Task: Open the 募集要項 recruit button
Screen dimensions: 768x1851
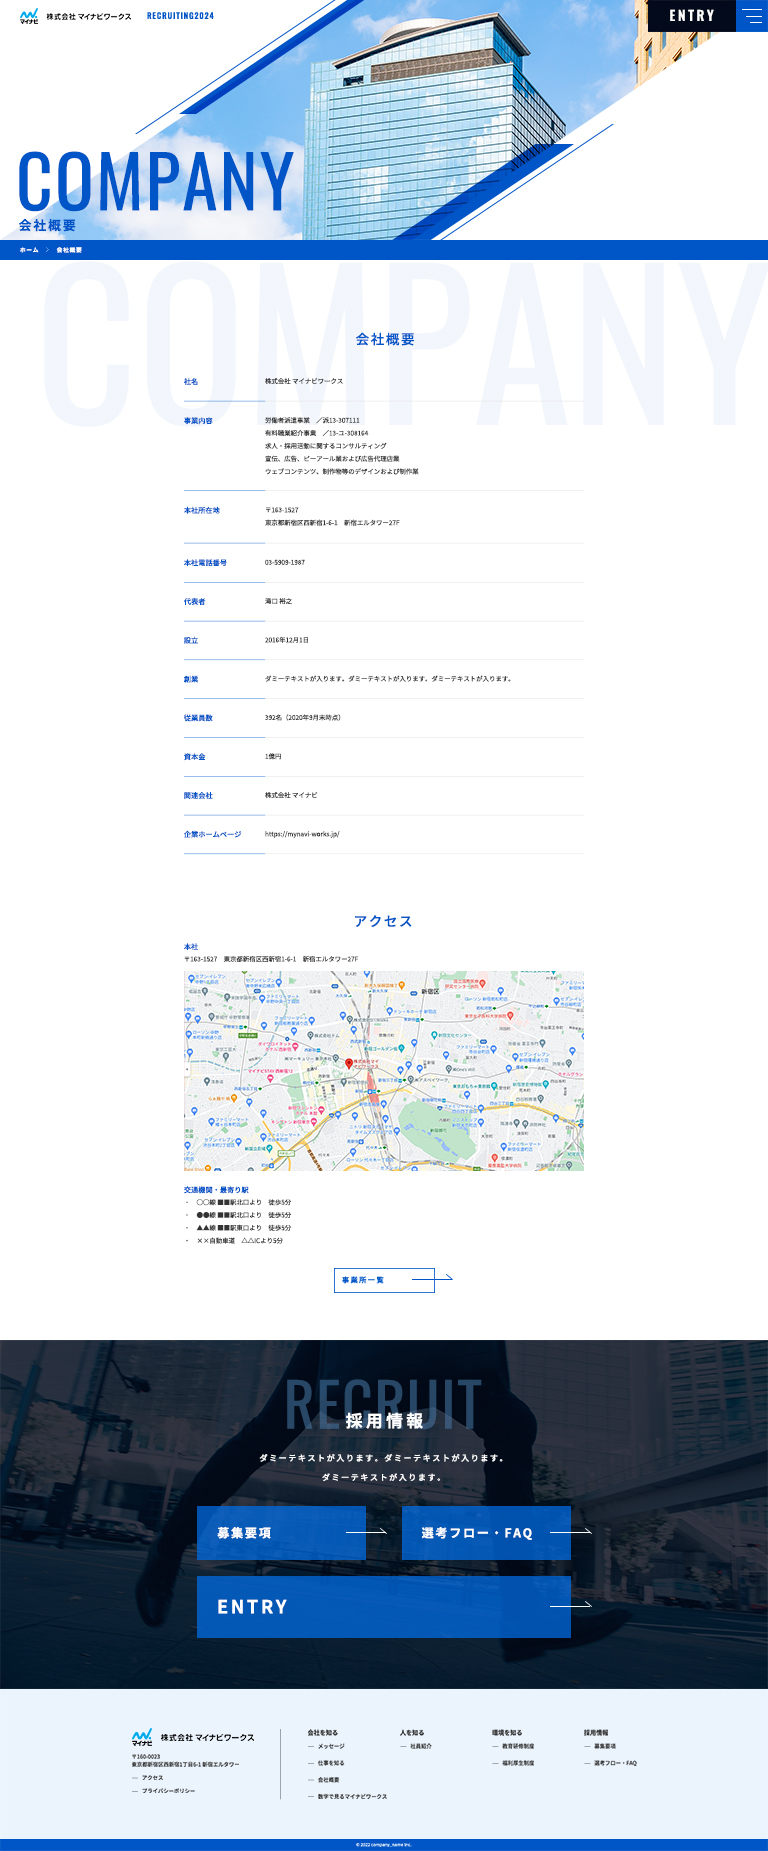Action: 281,1532
